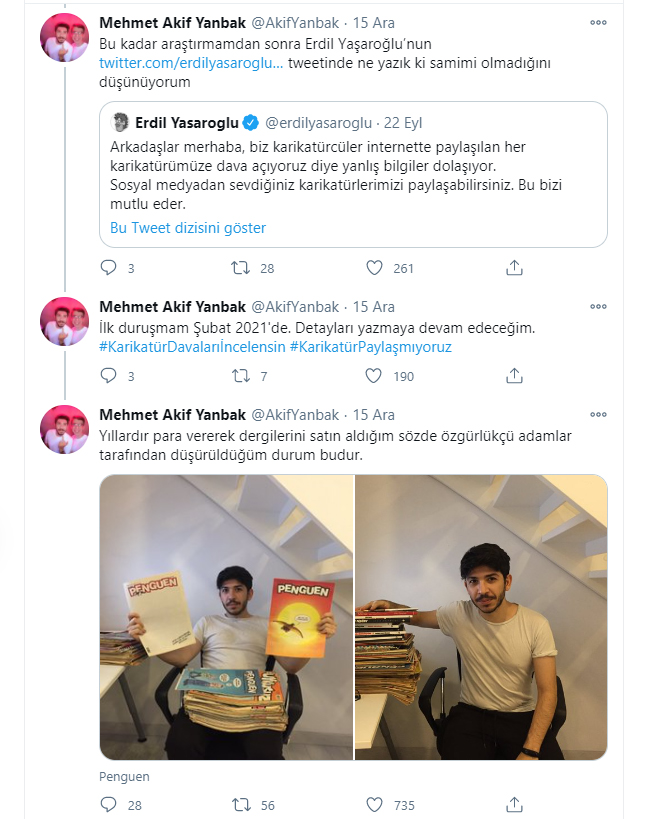Open more options on first tweet
This screenshot has height=819, width=650.
[x=598, y=22]
